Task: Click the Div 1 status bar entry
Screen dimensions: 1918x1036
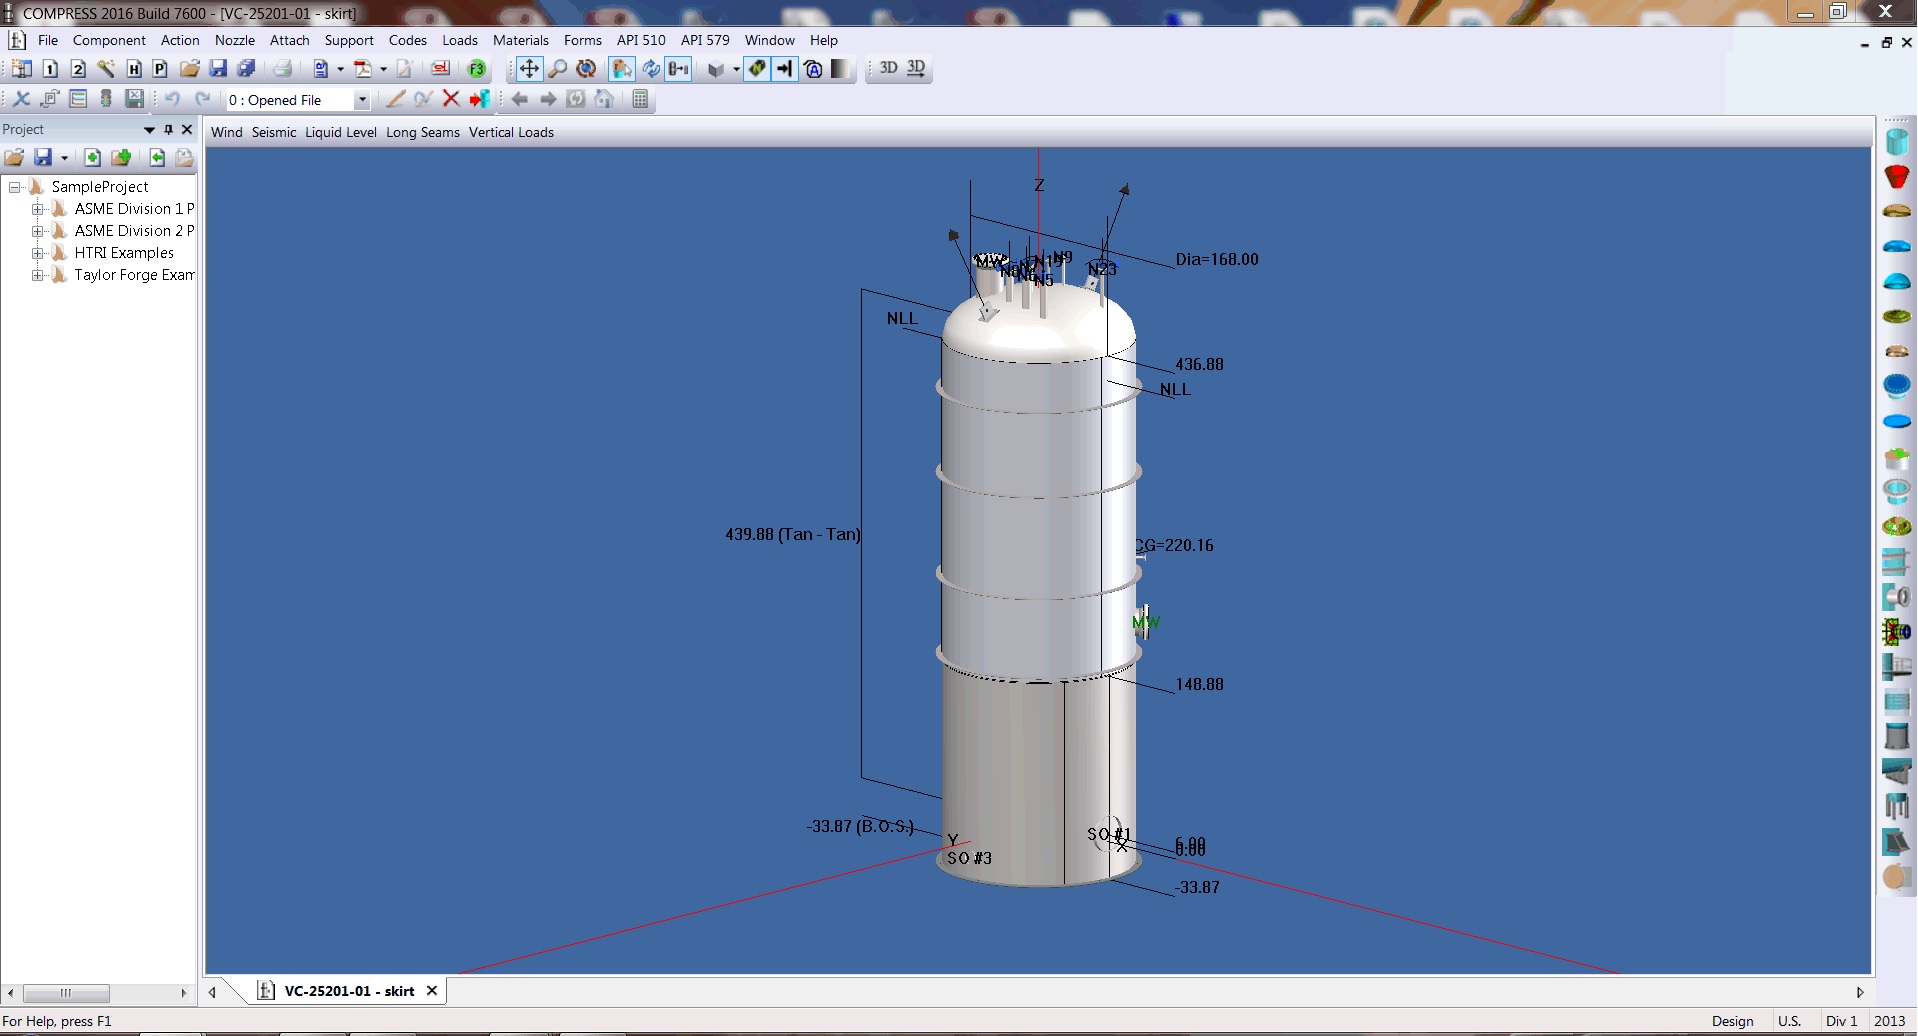Action: (x=1841, y=1021)
